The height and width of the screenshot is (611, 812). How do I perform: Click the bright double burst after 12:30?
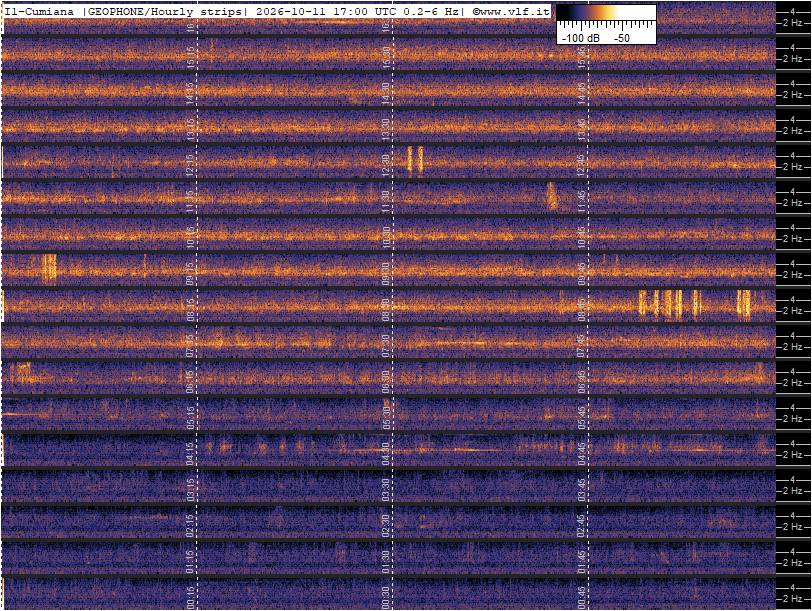tap(415, 160)
